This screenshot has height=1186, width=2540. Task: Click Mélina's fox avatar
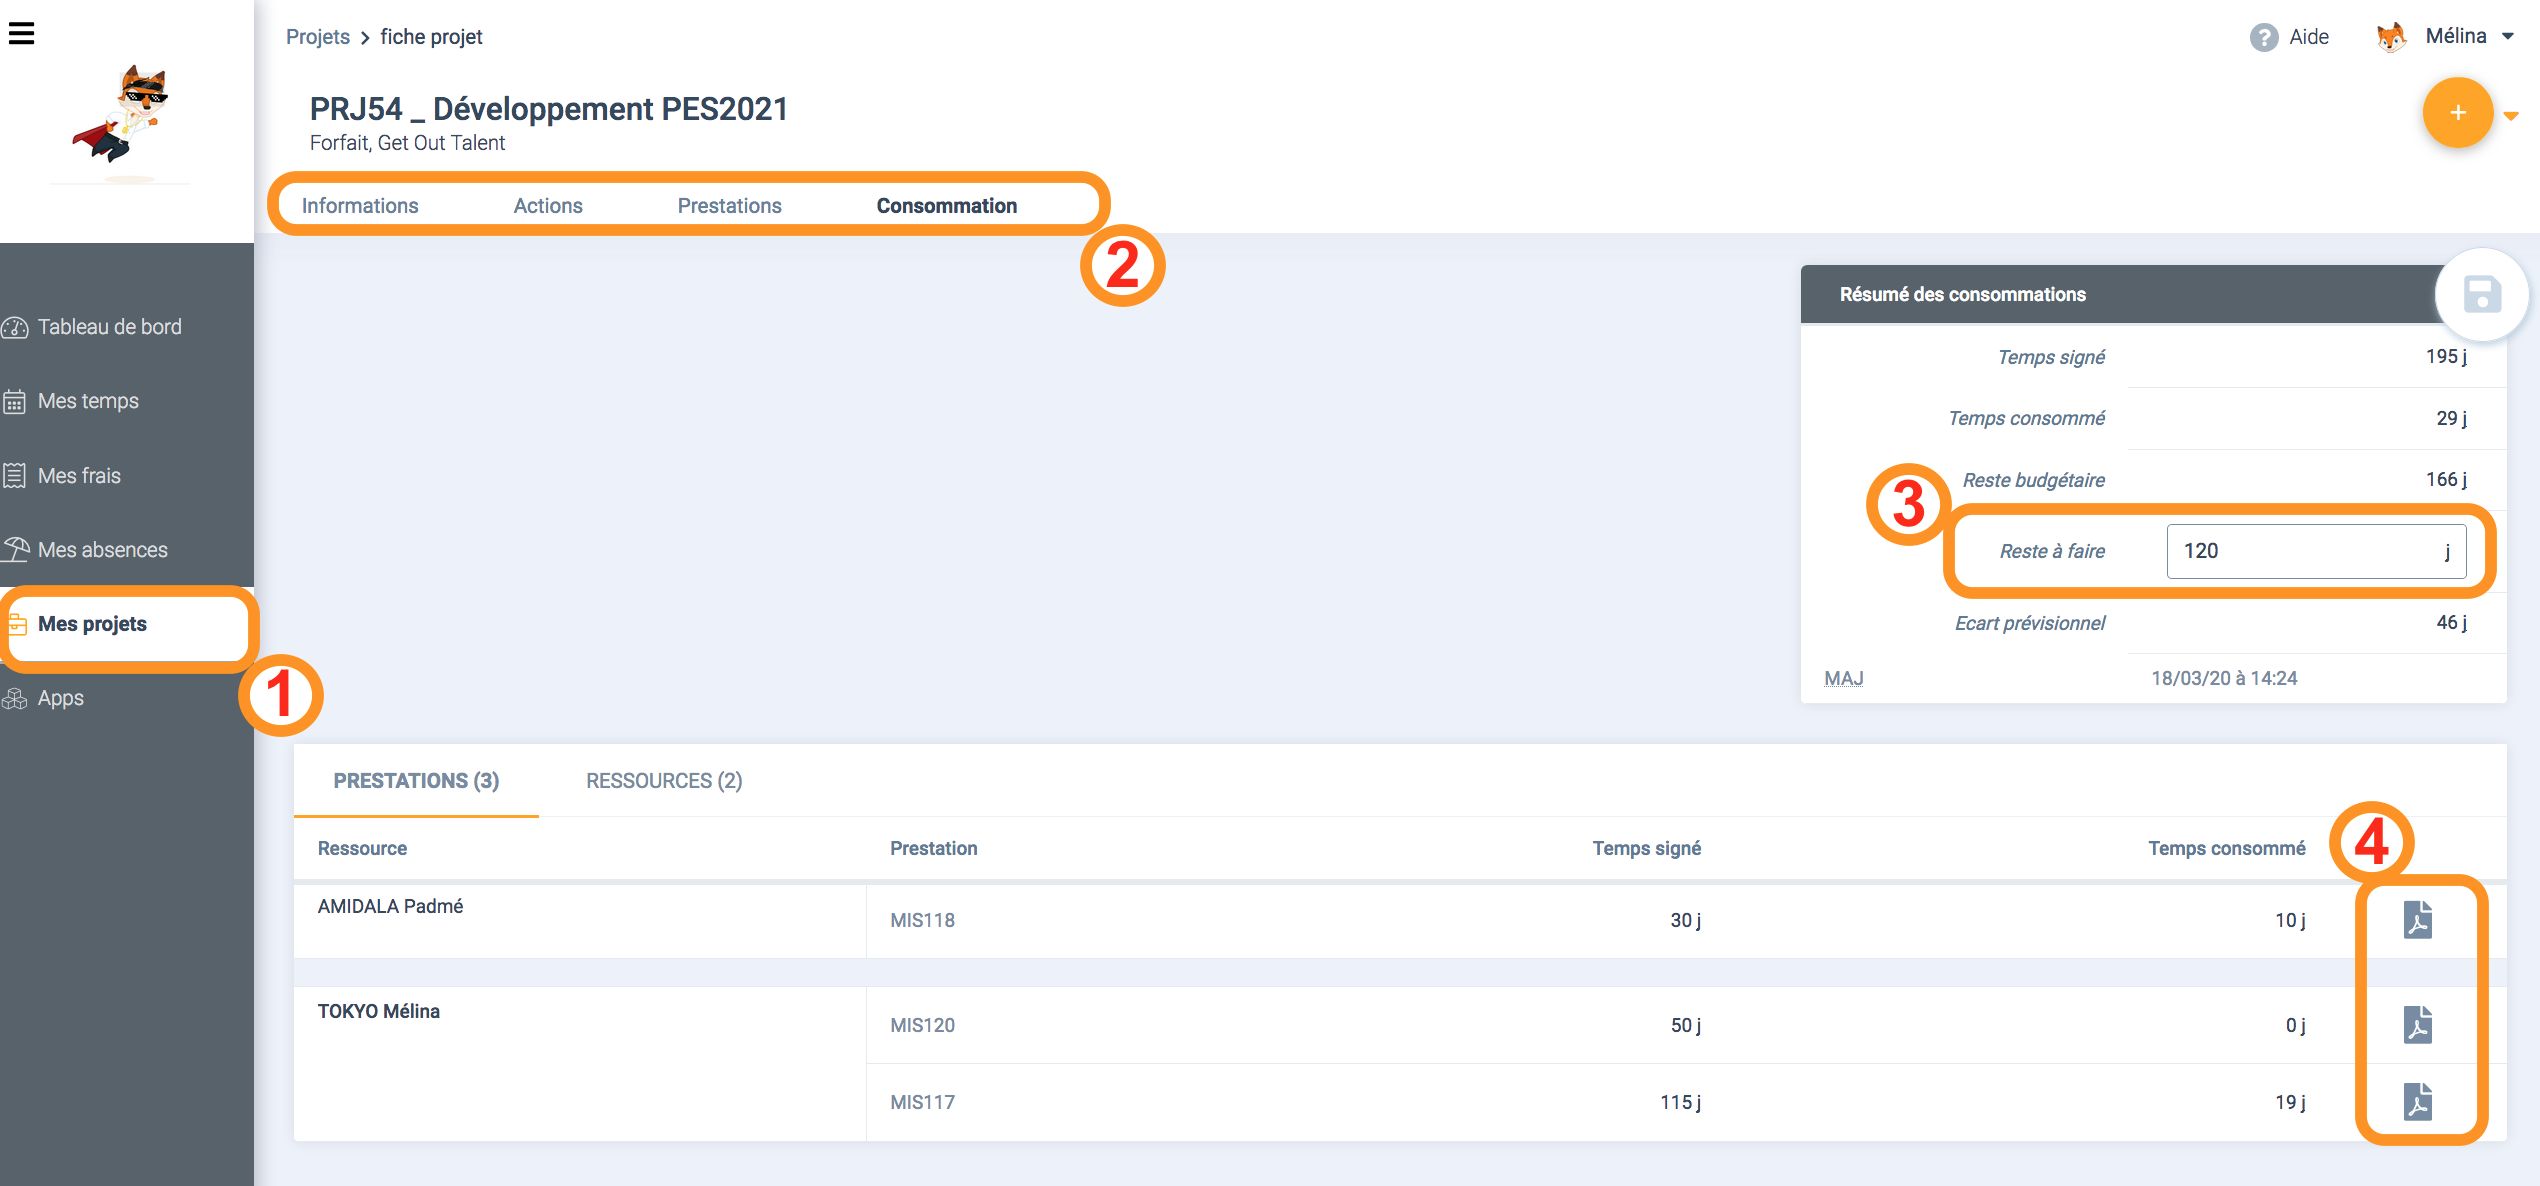tap(2391, 38)
